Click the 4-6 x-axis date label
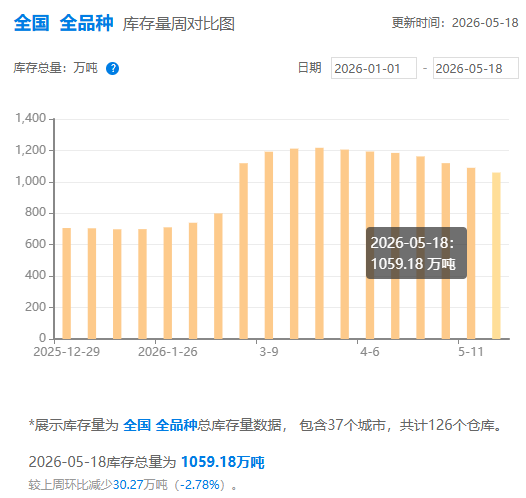Image resolution: width=526 pixels, height=498 pixels. [x=370, y=352]
